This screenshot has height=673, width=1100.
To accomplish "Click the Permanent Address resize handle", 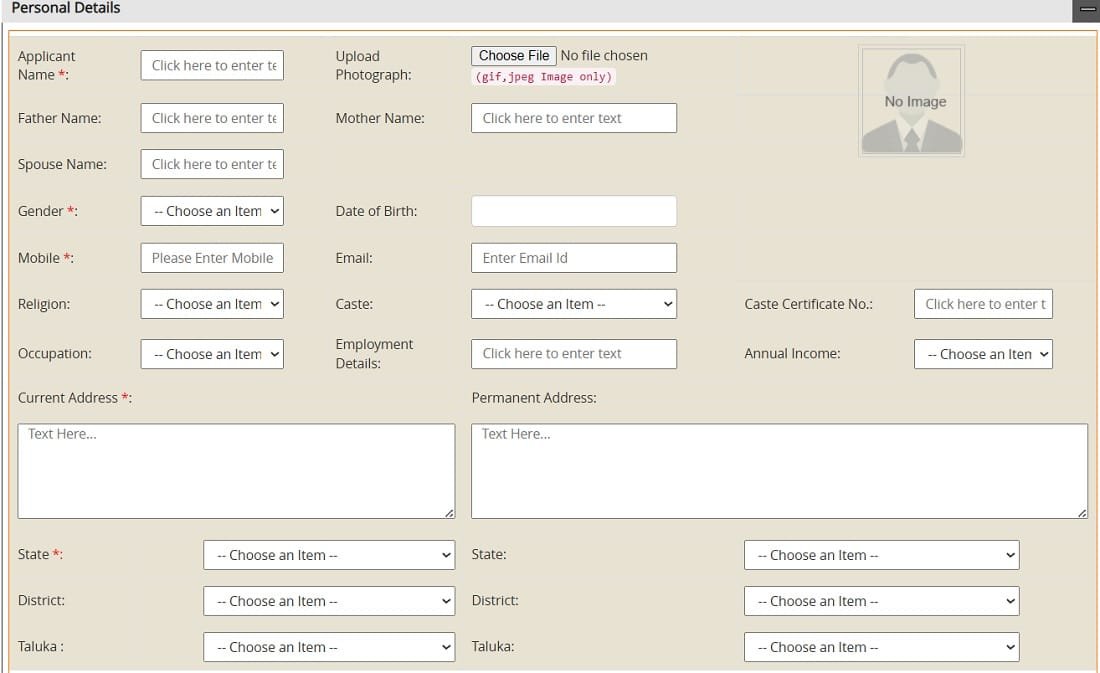I will tap(1082, 513).
